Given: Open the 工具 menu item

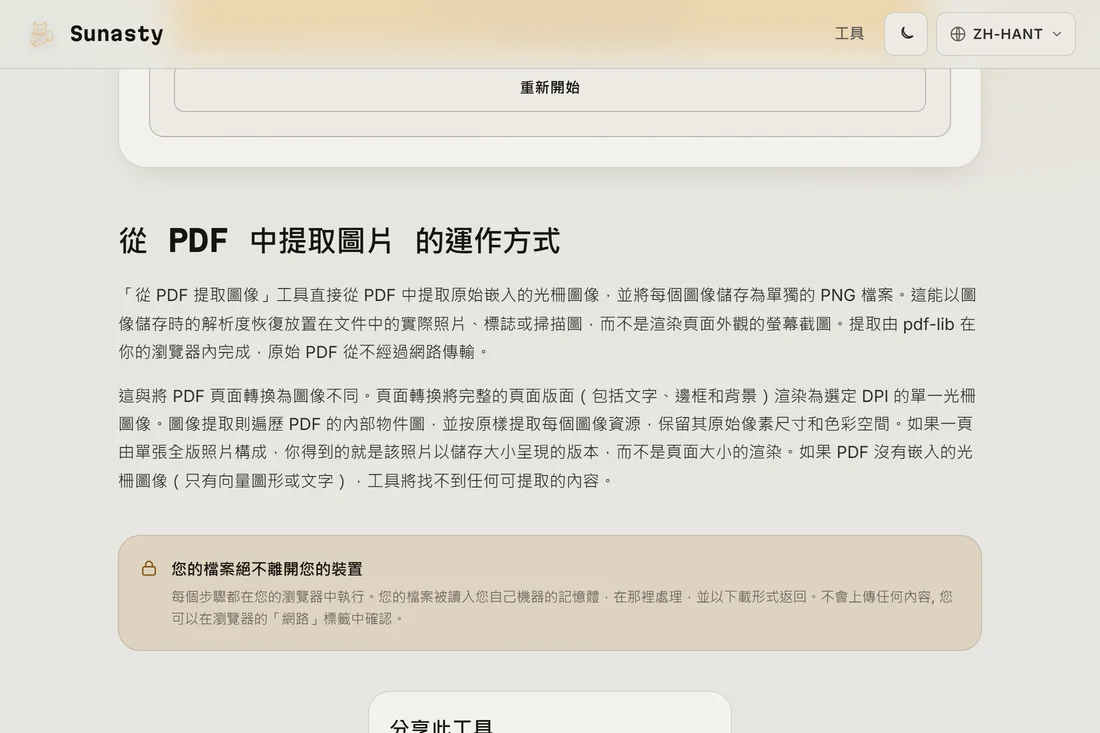Looking at the screenshot, I should click(x=849, y=34).
